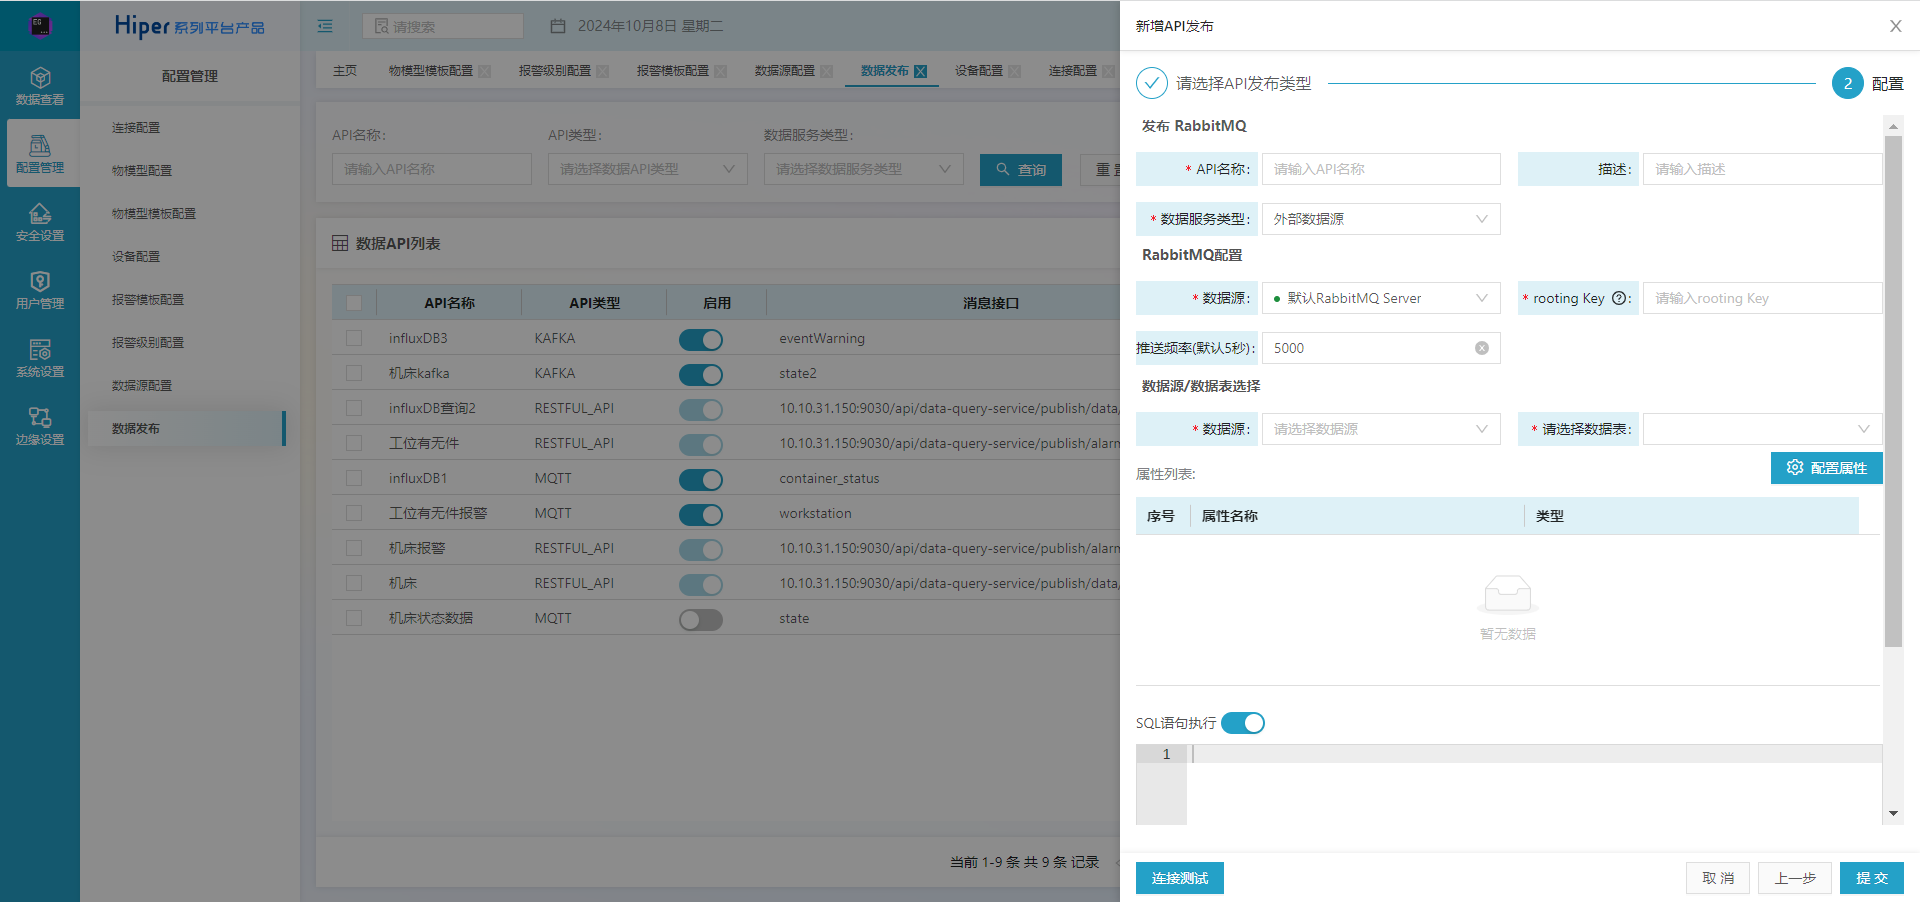Click the scrollbar up arrow in the drawer

point(1893,126)
